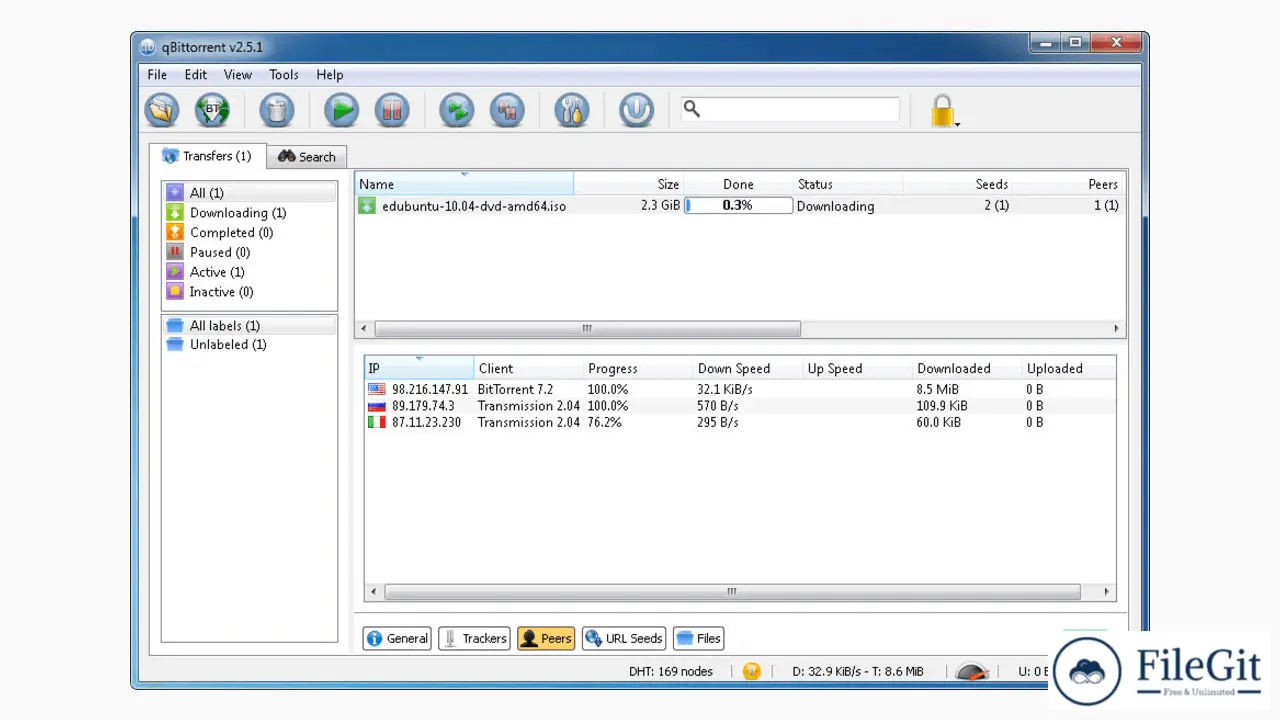Select edubuntu-10.04-dvd-amd64.iso torrent row

[740, 206]
